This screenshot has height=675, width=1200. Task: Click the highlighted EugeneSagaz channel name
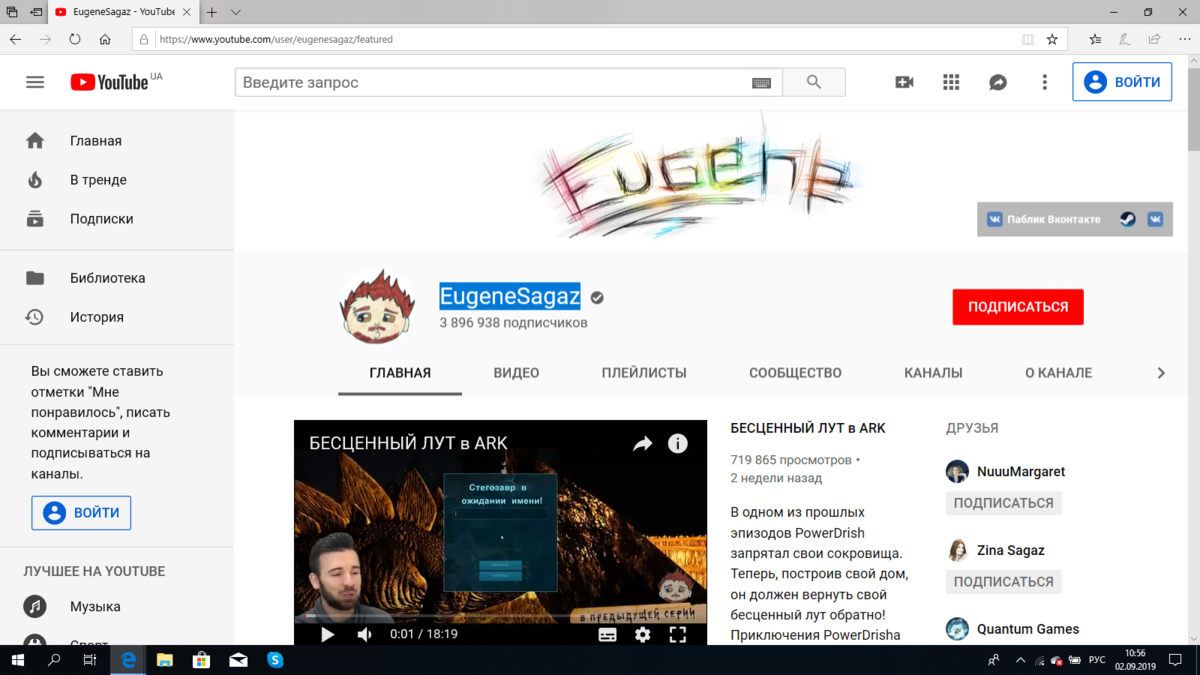click(510, 296)
